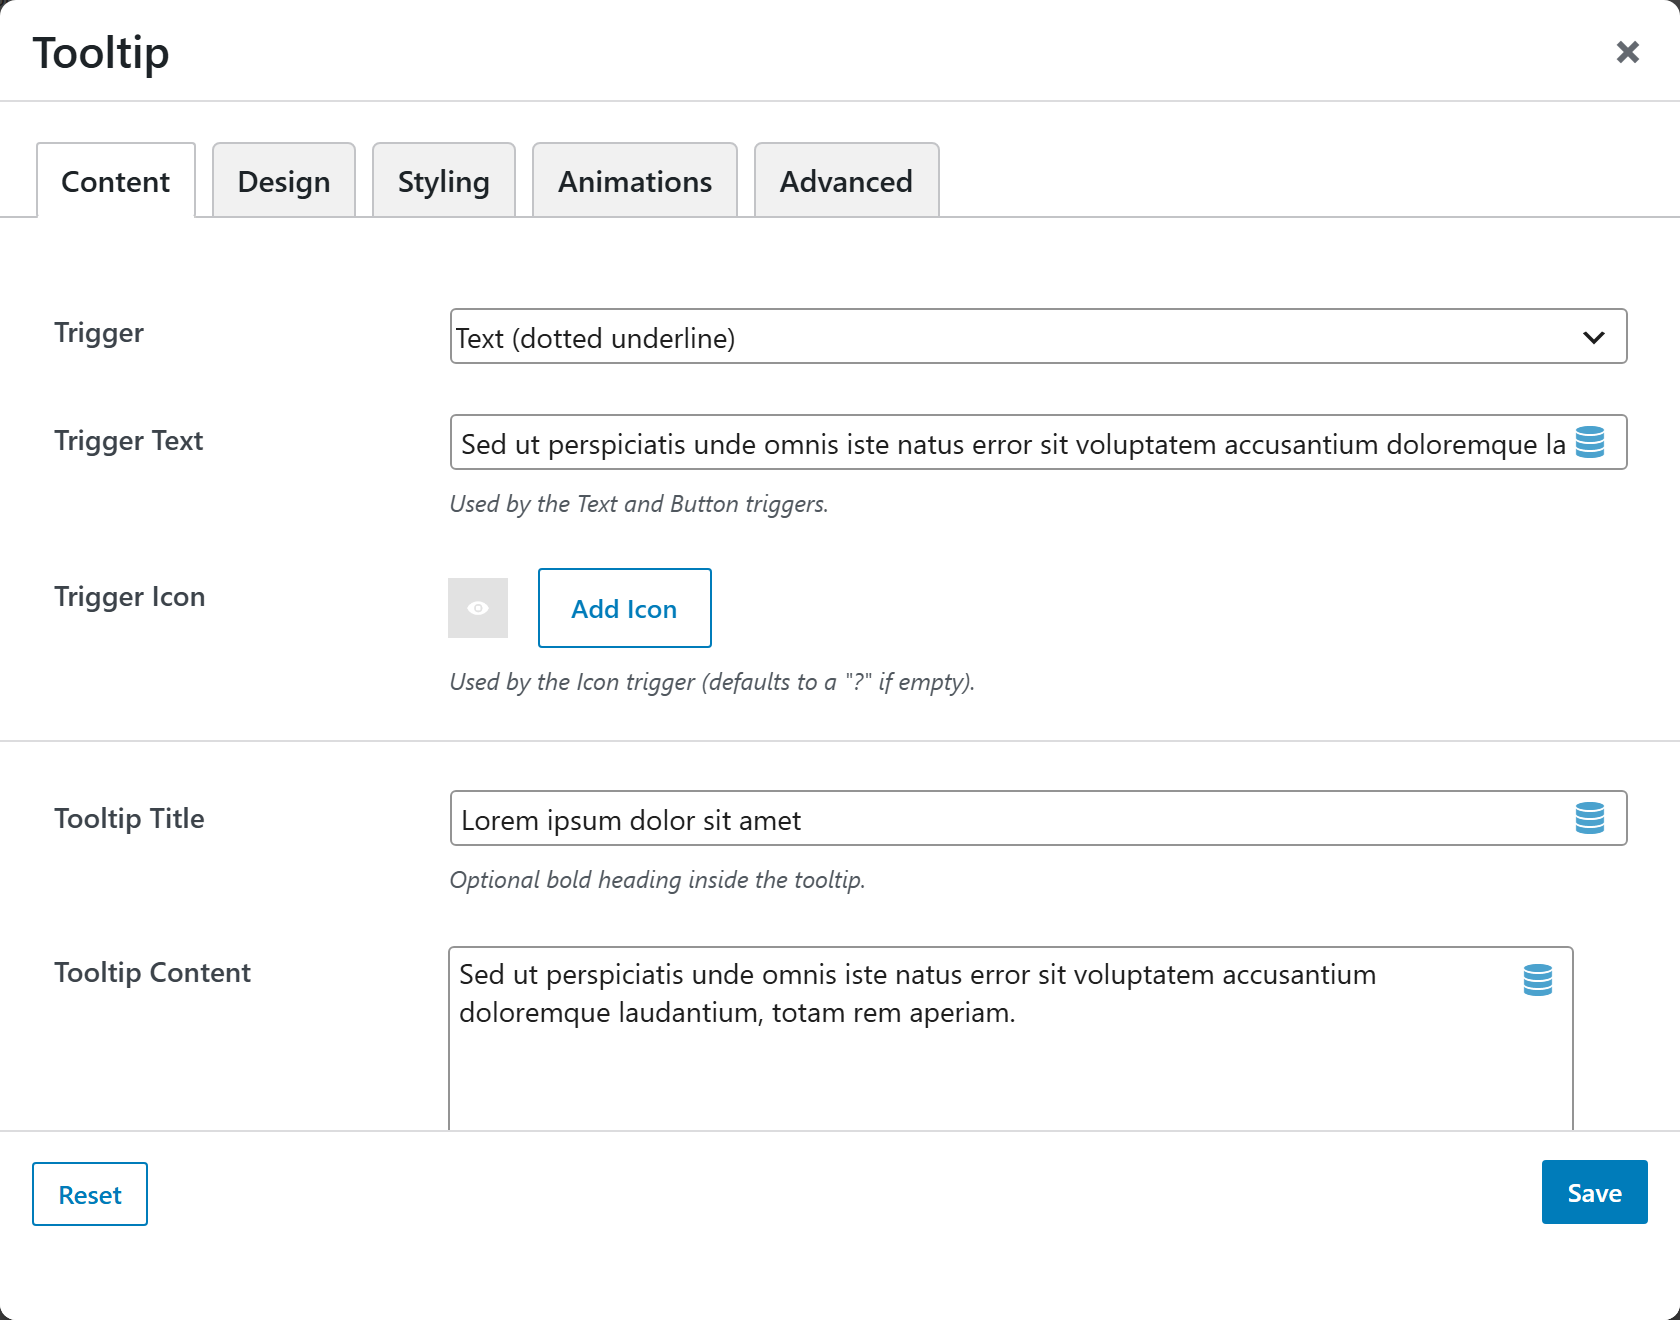Switch to the Content tab
1680x1320 pixels.
(116, 181)
